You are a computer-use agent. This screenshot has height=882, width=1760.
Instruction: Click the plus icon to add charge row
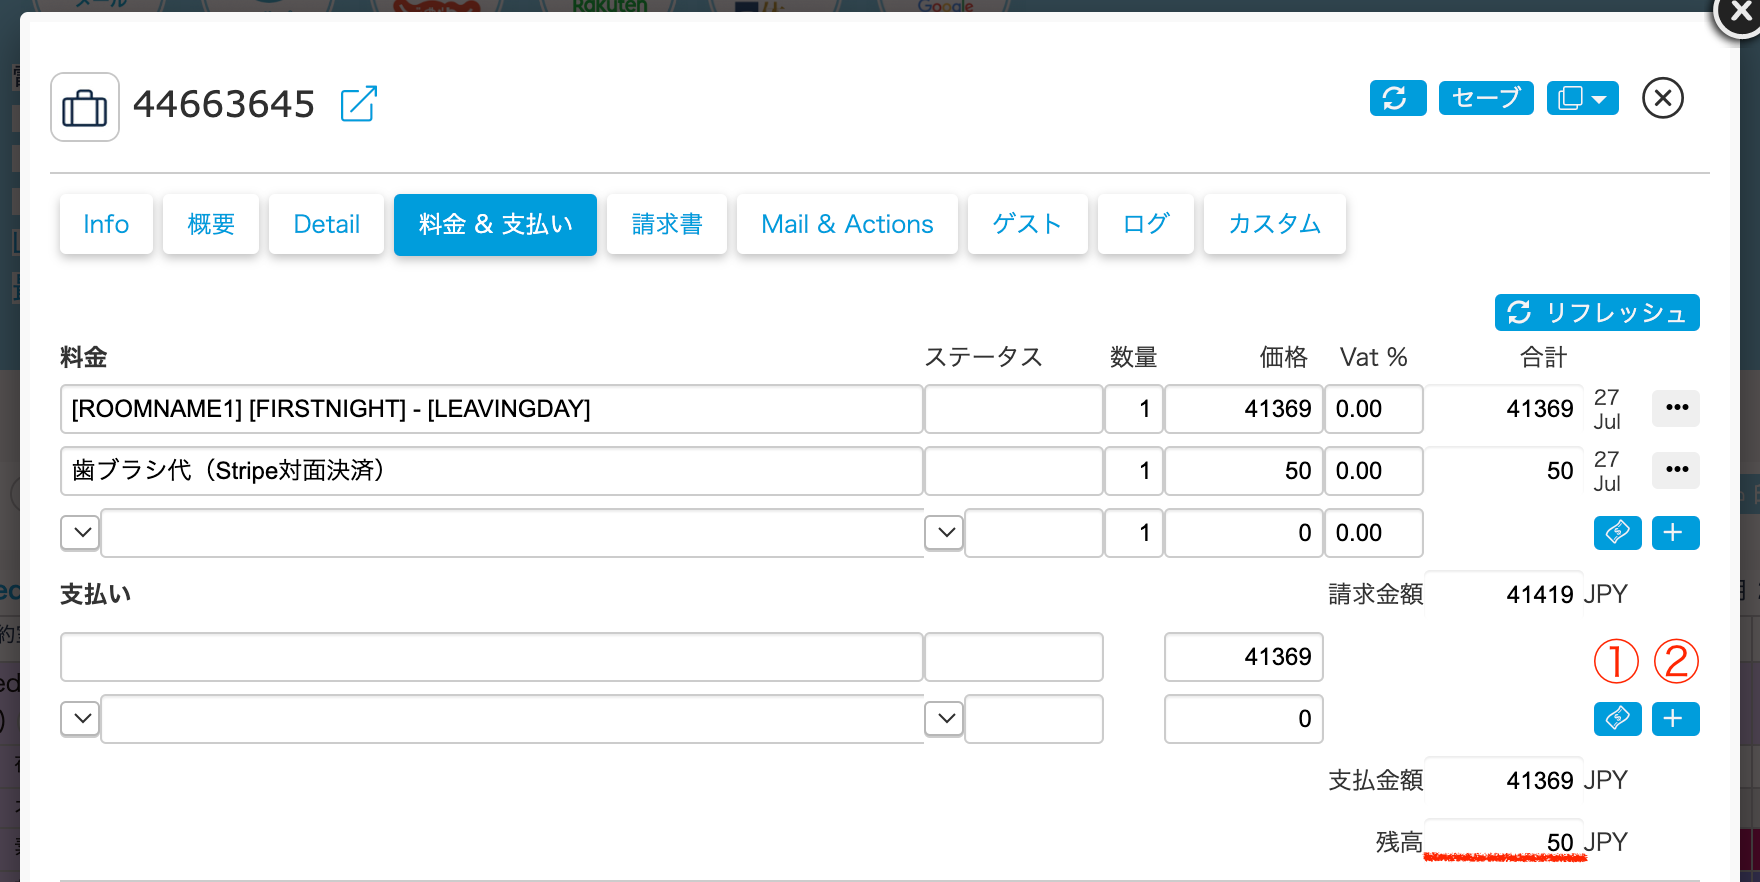point(1675,533)
